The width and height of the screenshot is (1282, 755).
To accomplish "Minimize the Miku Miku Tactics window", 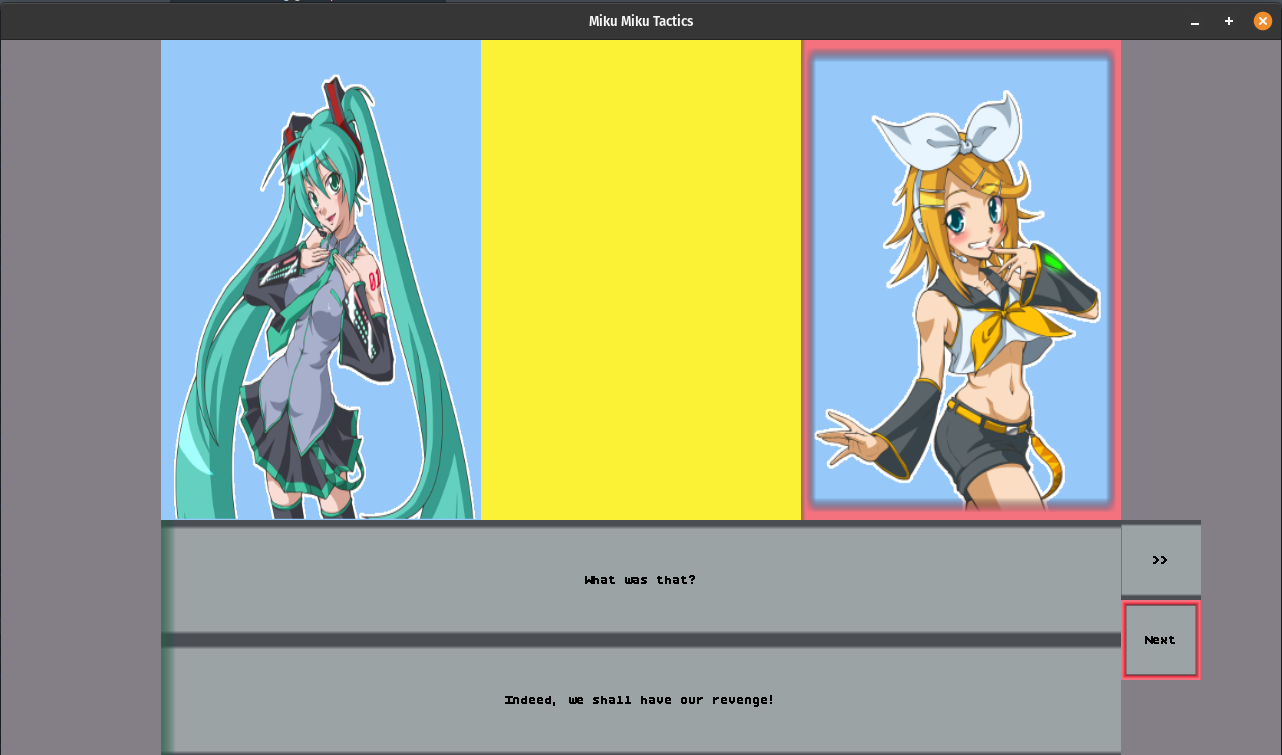I will (x=1195, y=21).
